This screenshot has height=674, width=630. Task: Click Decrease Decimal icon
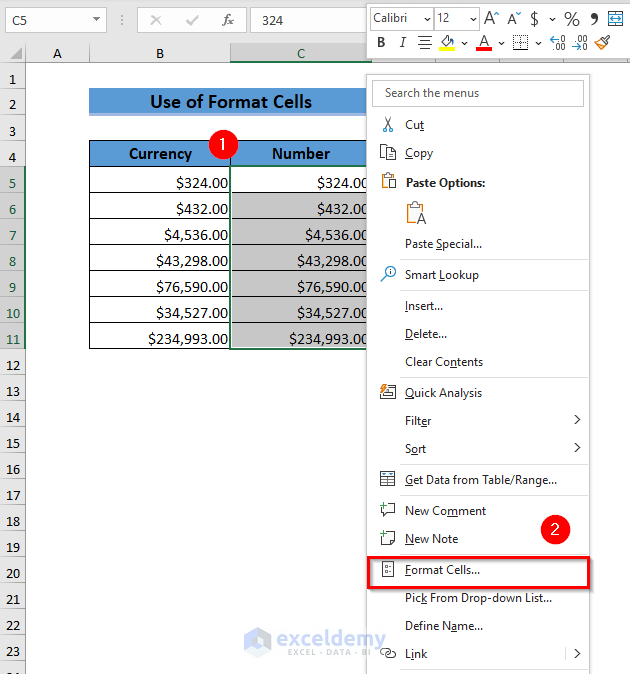point(580,43)
